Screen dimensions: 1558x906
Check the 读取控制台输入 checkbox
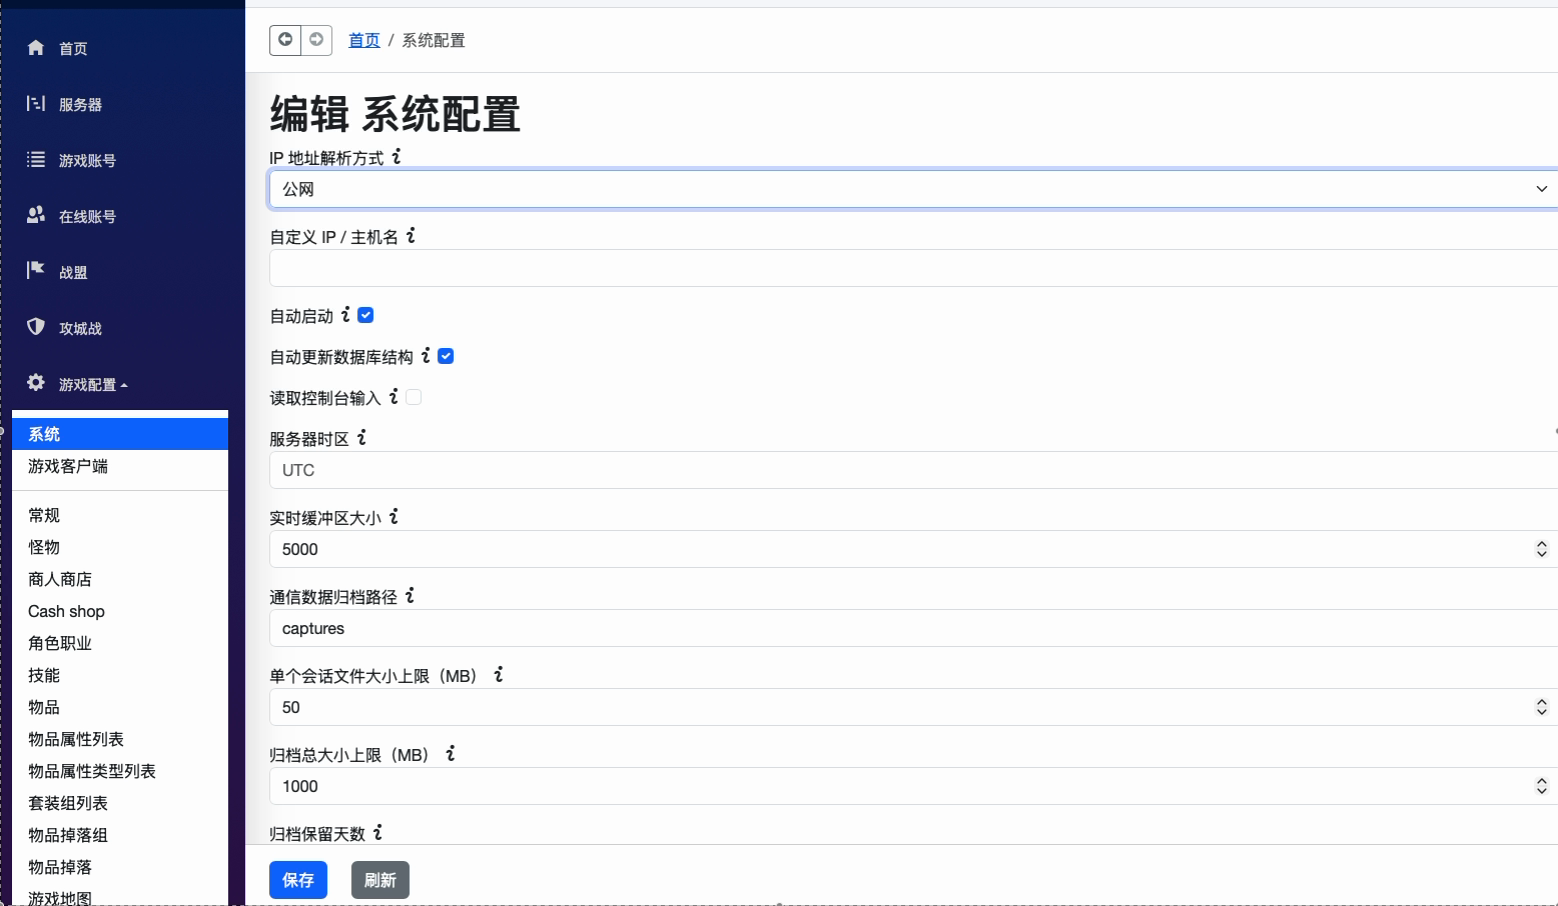tap(414, 397)
